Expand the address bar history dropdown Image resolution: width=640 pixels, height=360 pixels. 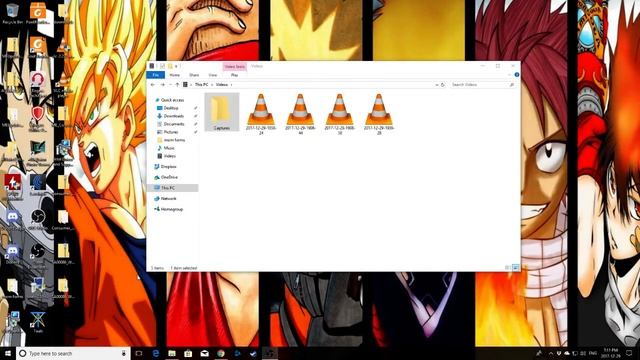pos(437,84)
